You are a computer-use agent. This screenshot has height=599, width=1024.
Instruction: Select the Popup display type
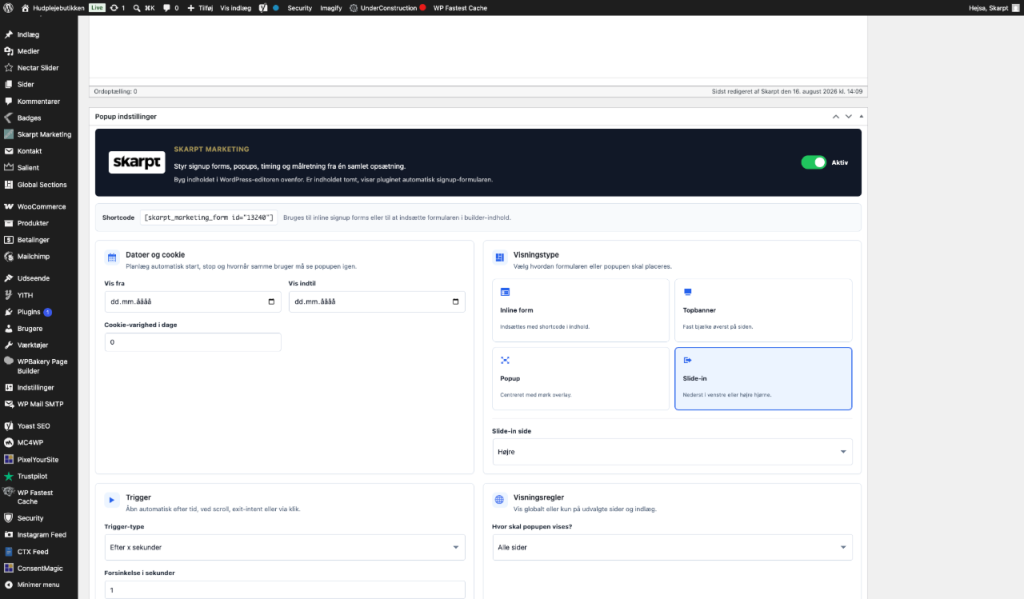[x=581, y=379]
